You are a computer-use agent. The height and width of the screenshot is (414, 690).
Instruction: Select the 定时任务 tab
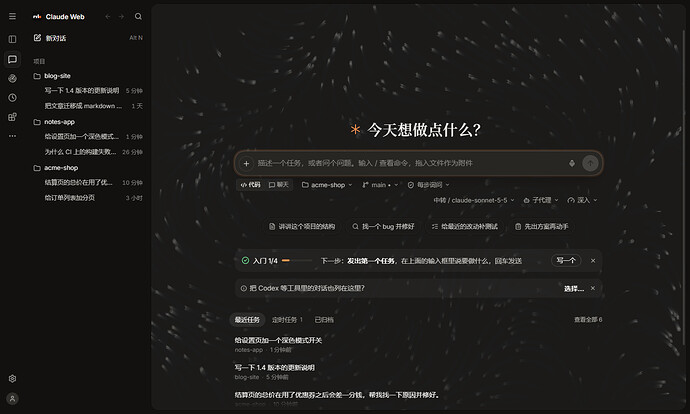tap(287, 320)
